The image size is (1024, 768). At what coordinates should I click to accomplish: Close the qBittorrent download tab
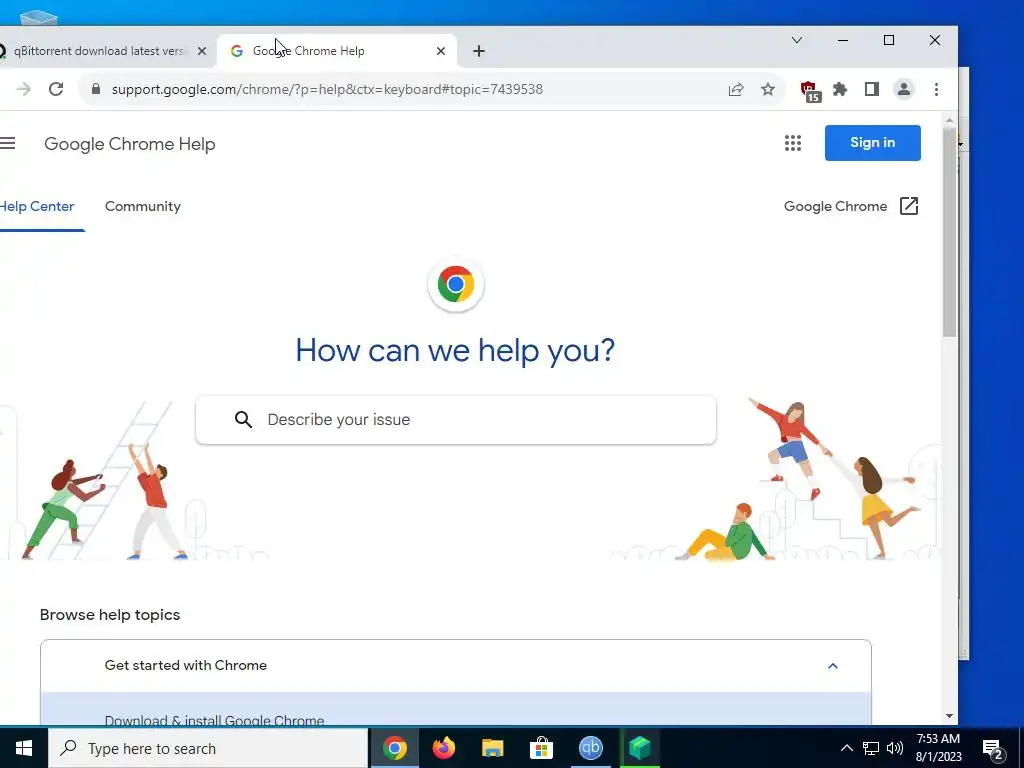[x=202, y=51]
